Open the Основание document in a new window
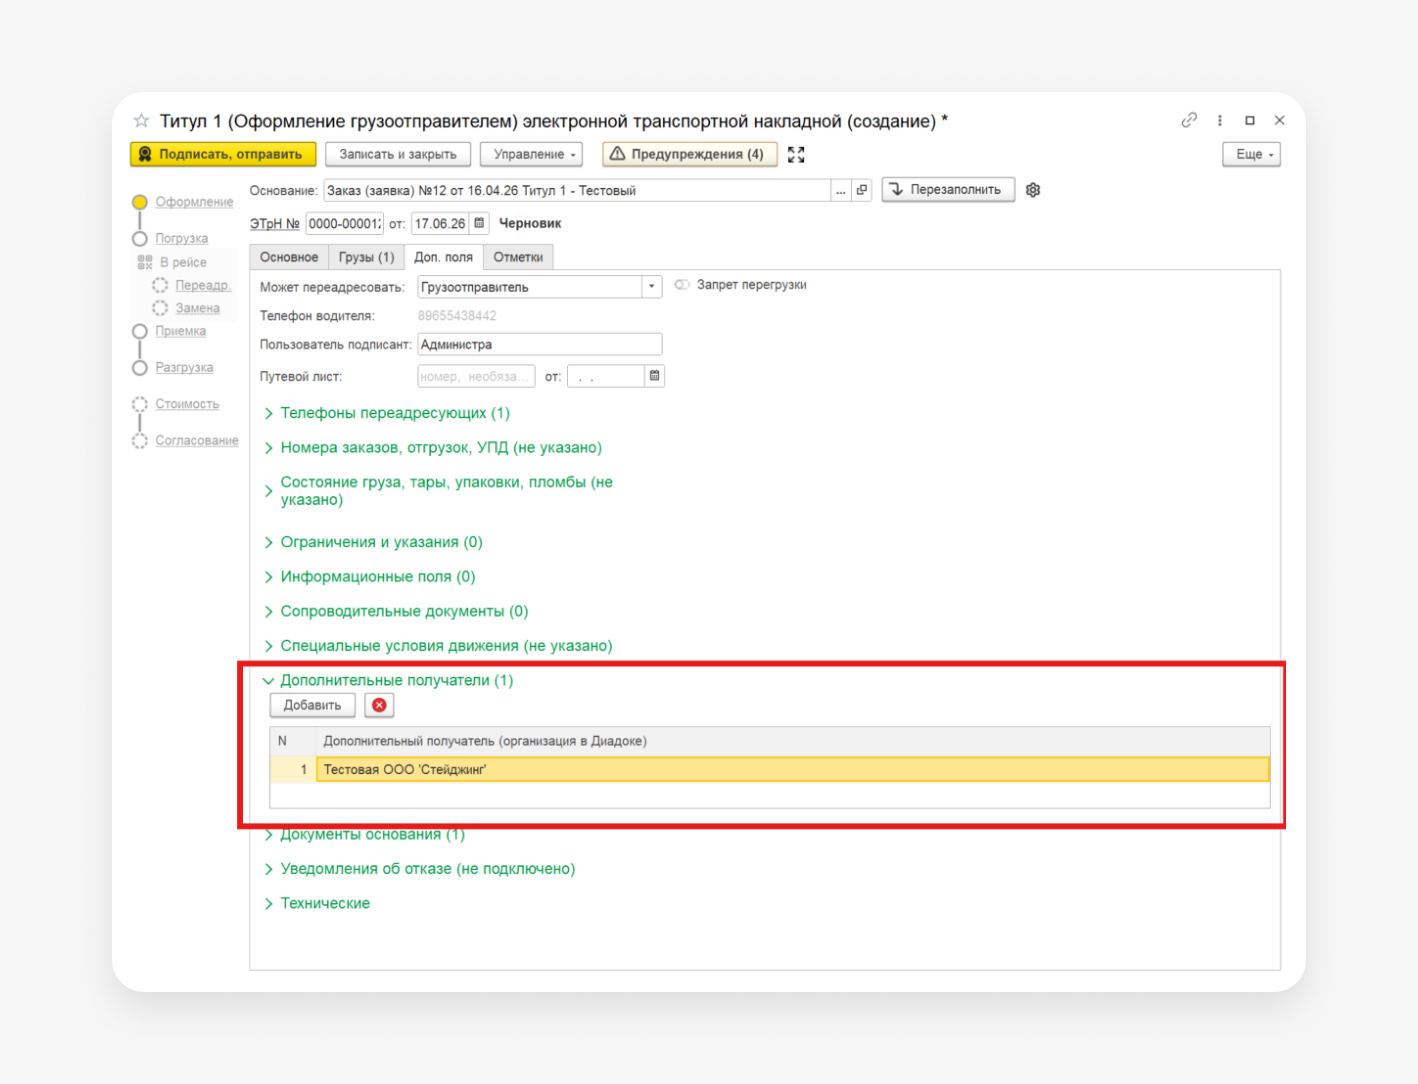Viewport: 1418px width, 1084px height. (x=862, y=190)
